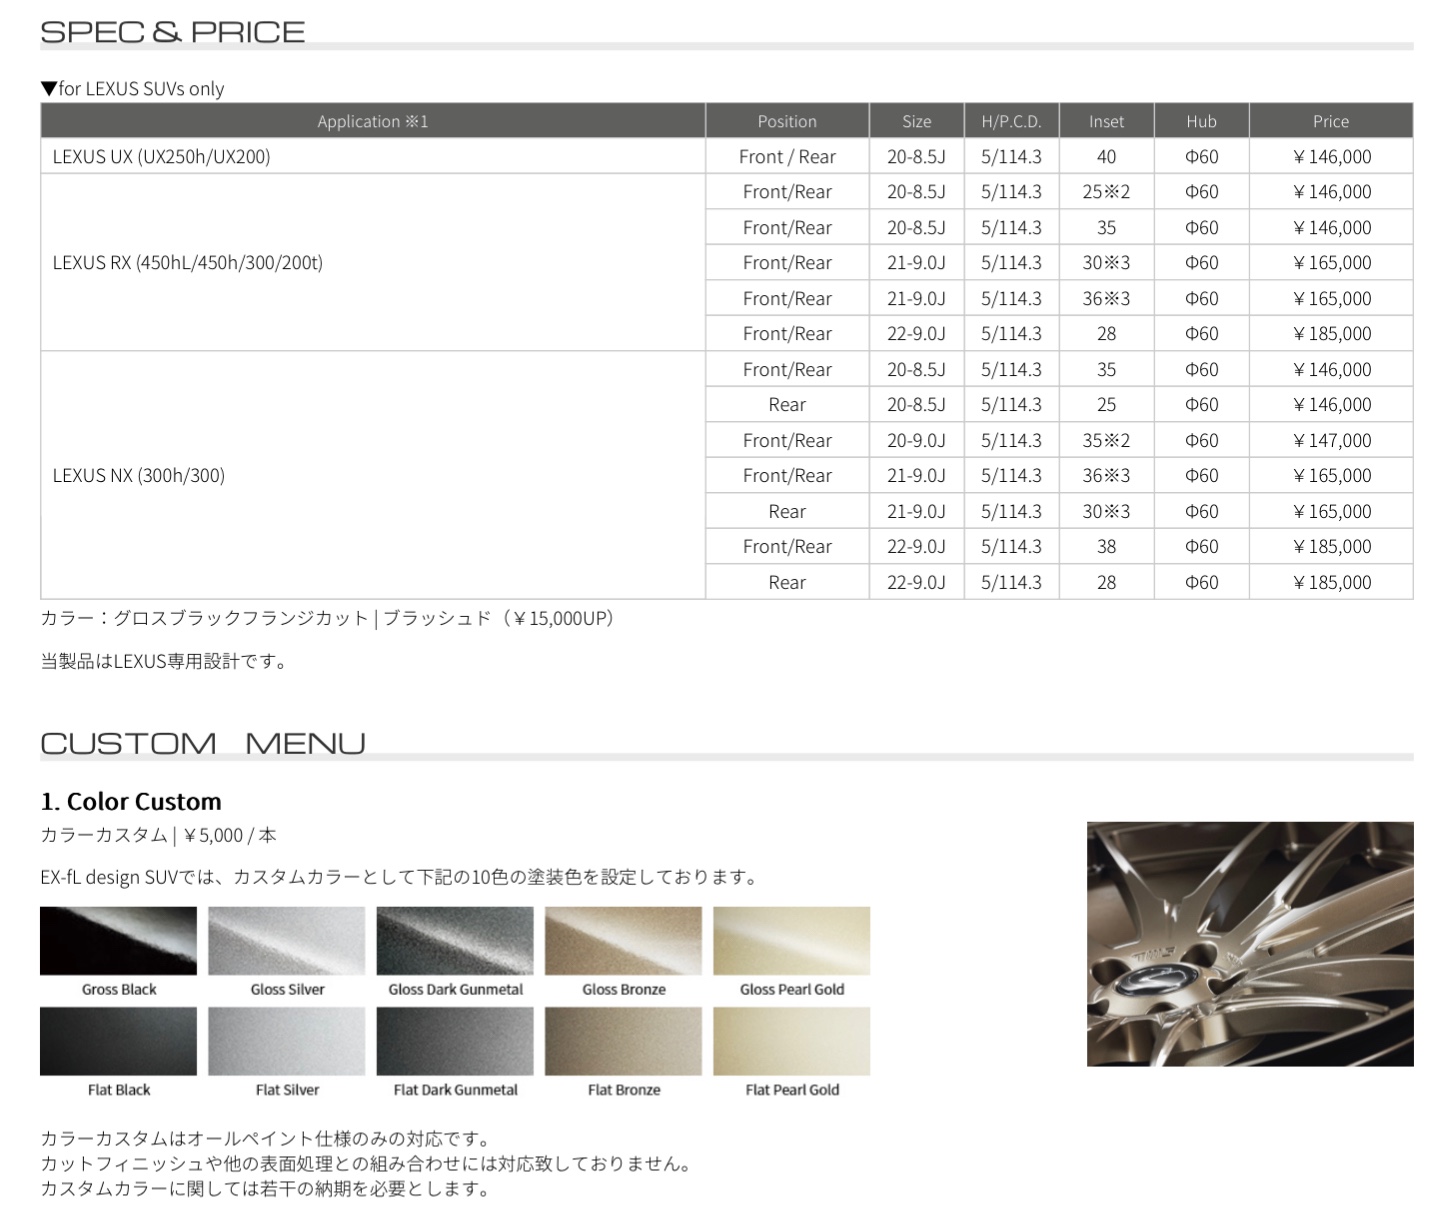Choose the Flat Black color swatch
Viewport: 1446px width, 1219px height.
(x=118, y=1041)
